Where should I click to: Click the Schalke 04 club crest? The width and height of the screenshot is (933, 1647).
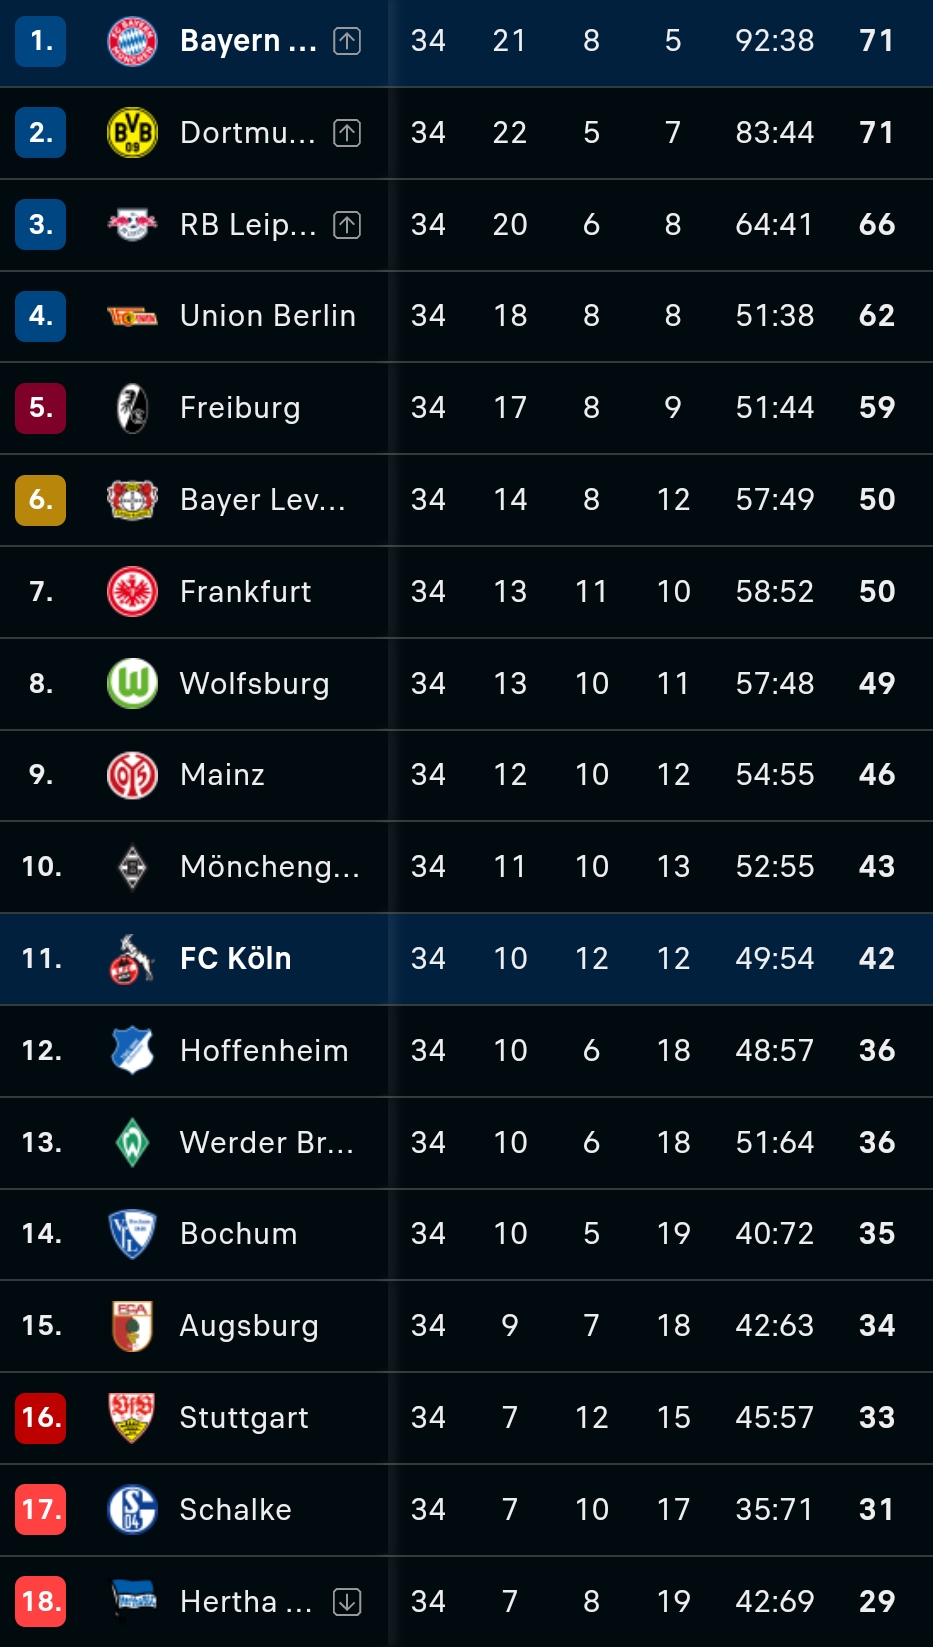[x=132, y=1510]
